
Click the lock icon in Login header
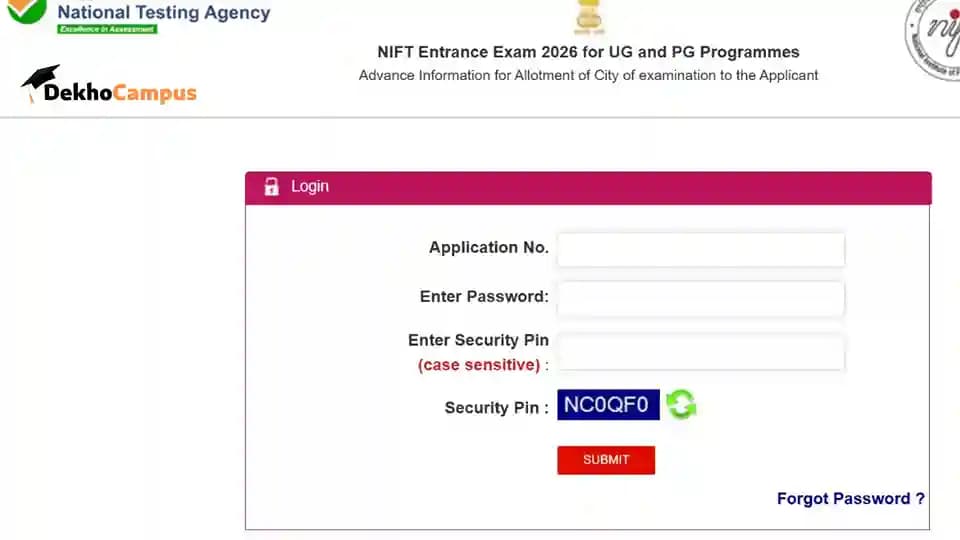[x=271, y=187]
